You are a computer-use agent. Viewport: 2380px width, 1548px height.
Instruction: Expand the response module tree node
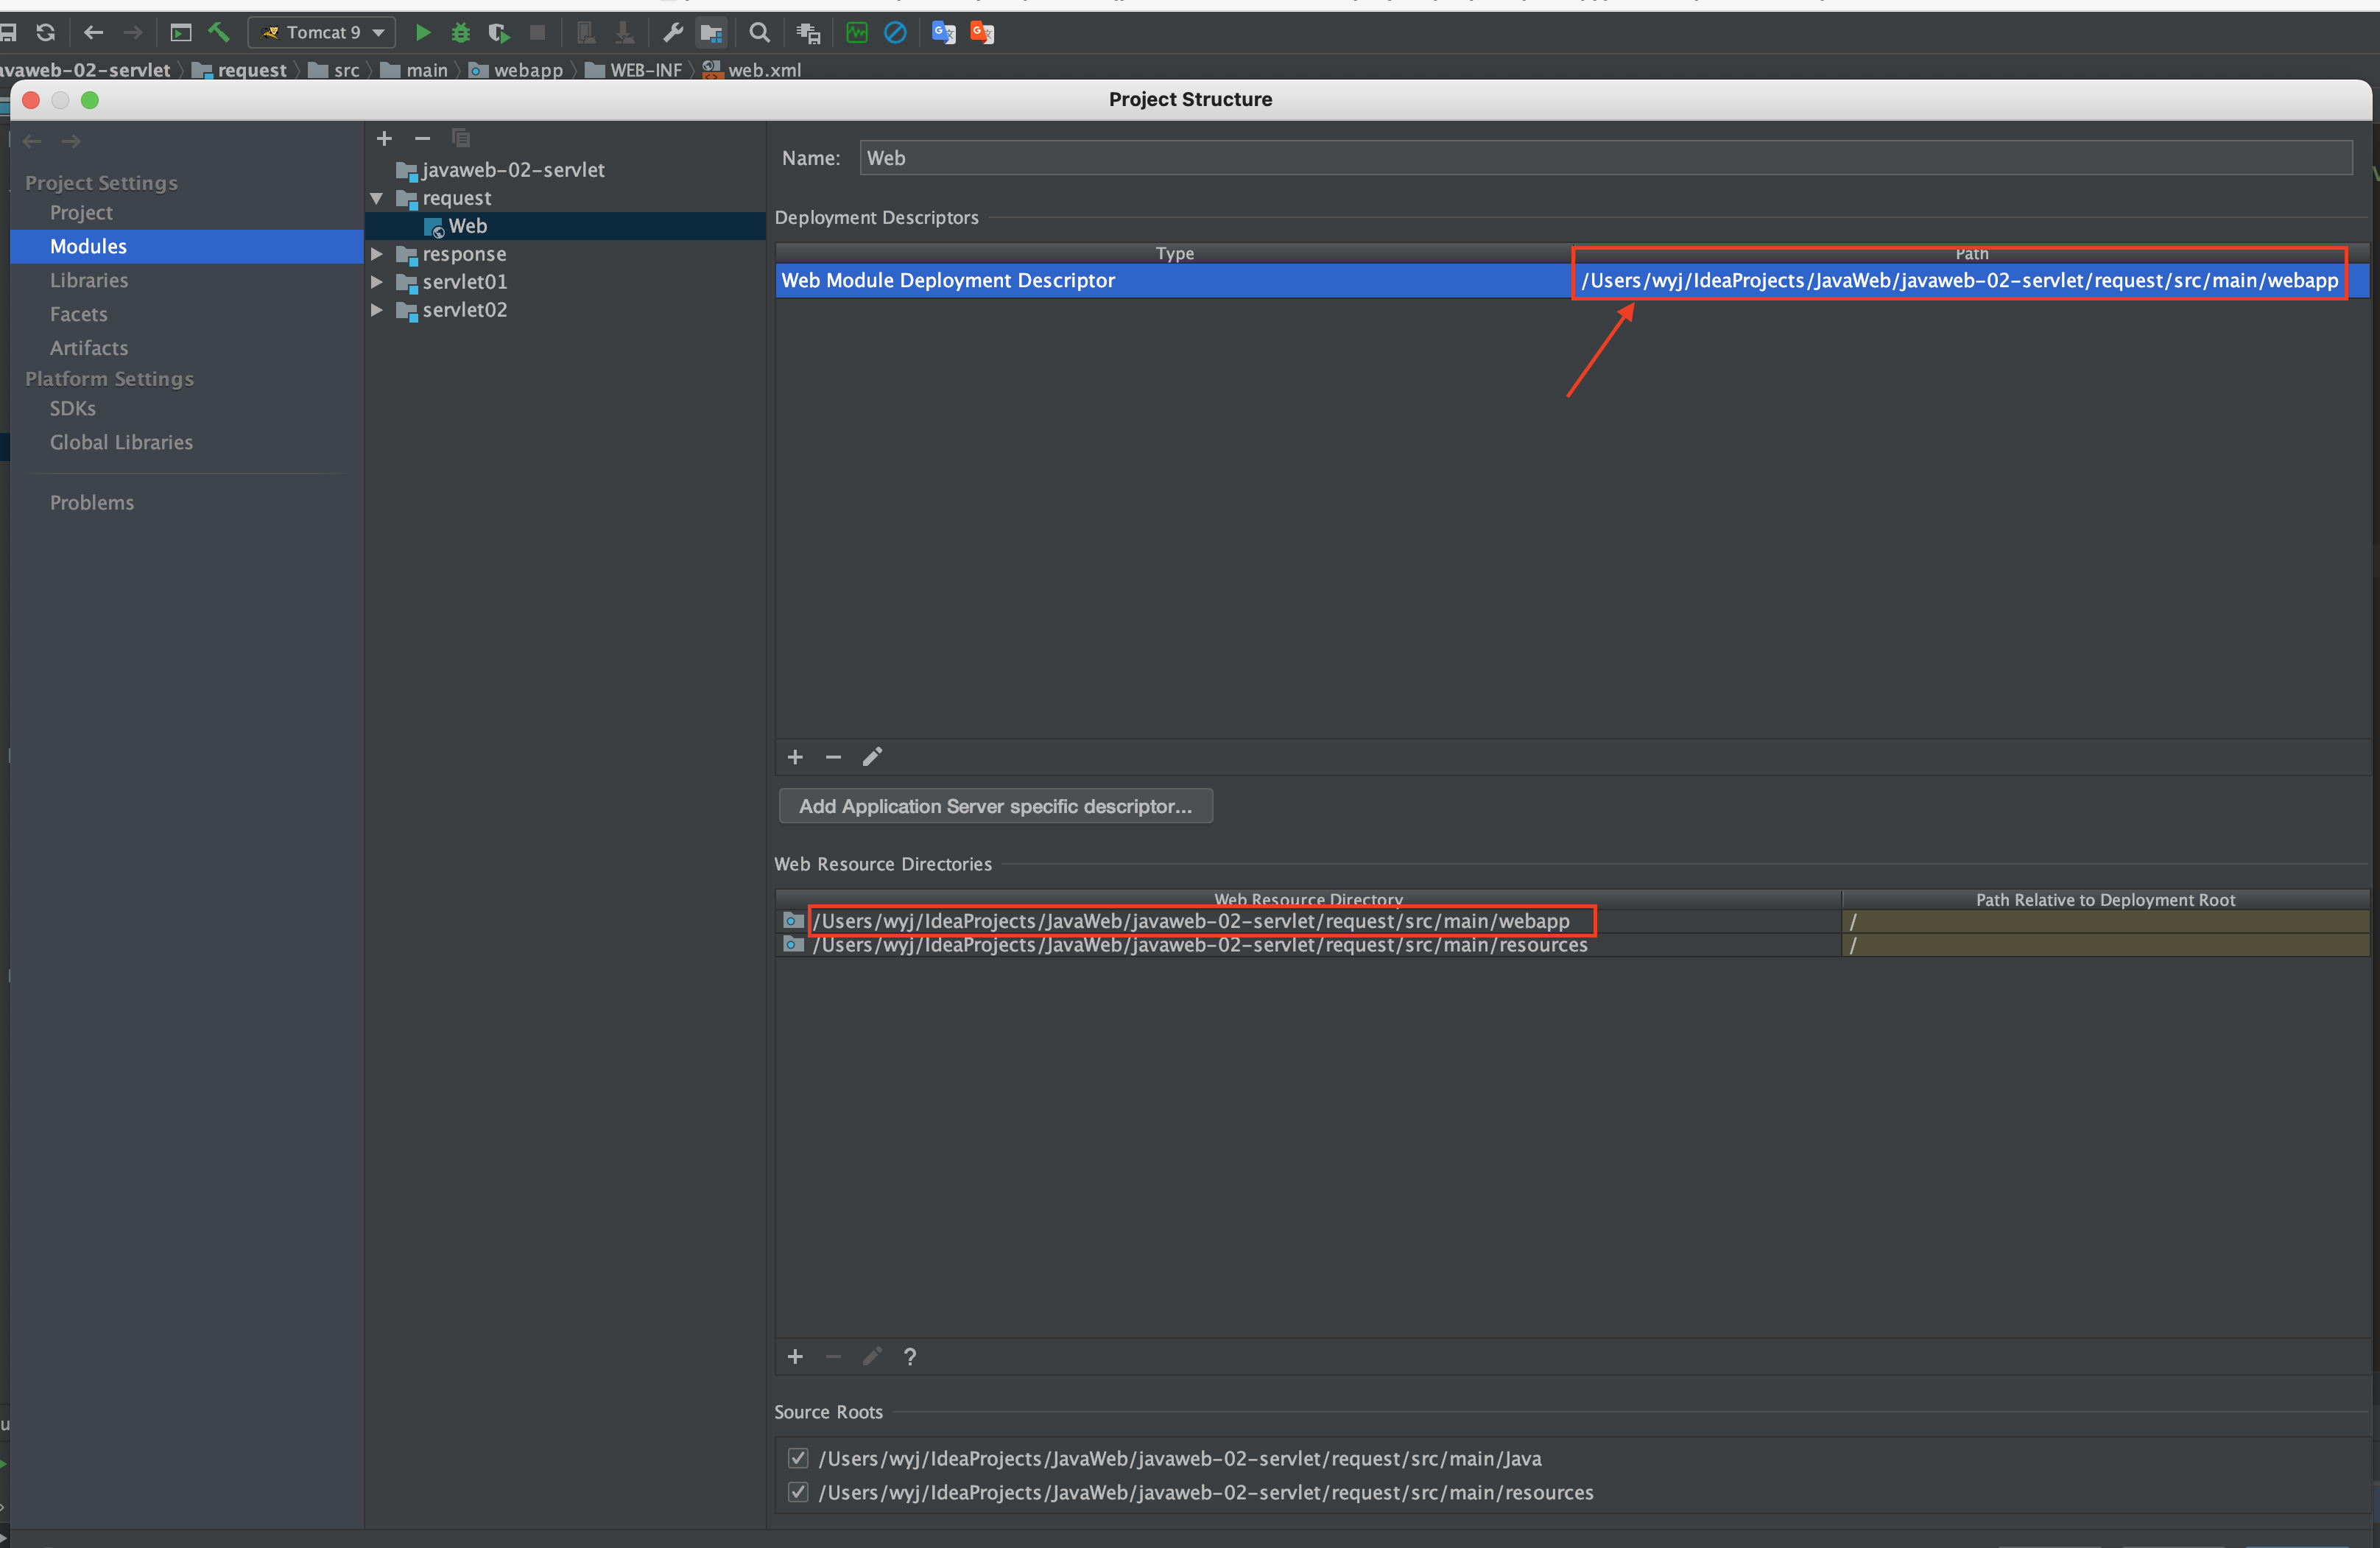tap(377, 254)
